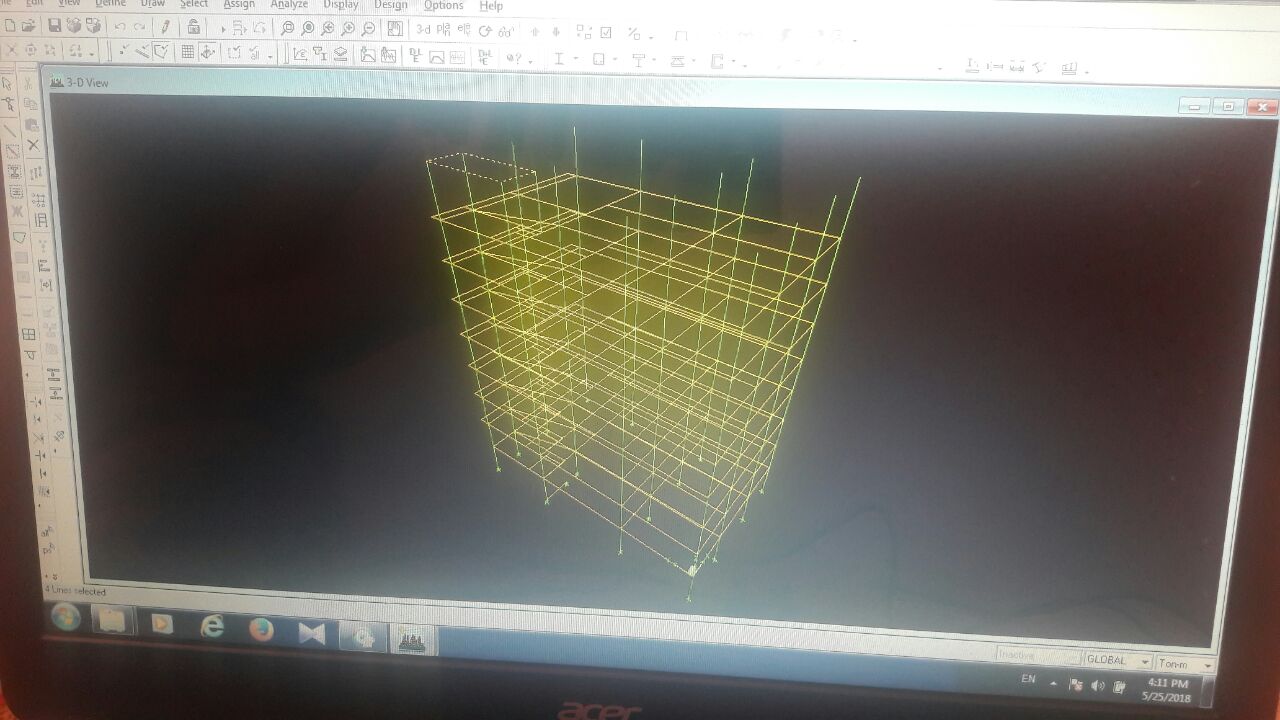The image size is (1280, 720).
Task: Switch to Elevation view button
Action: coord(464,31)
